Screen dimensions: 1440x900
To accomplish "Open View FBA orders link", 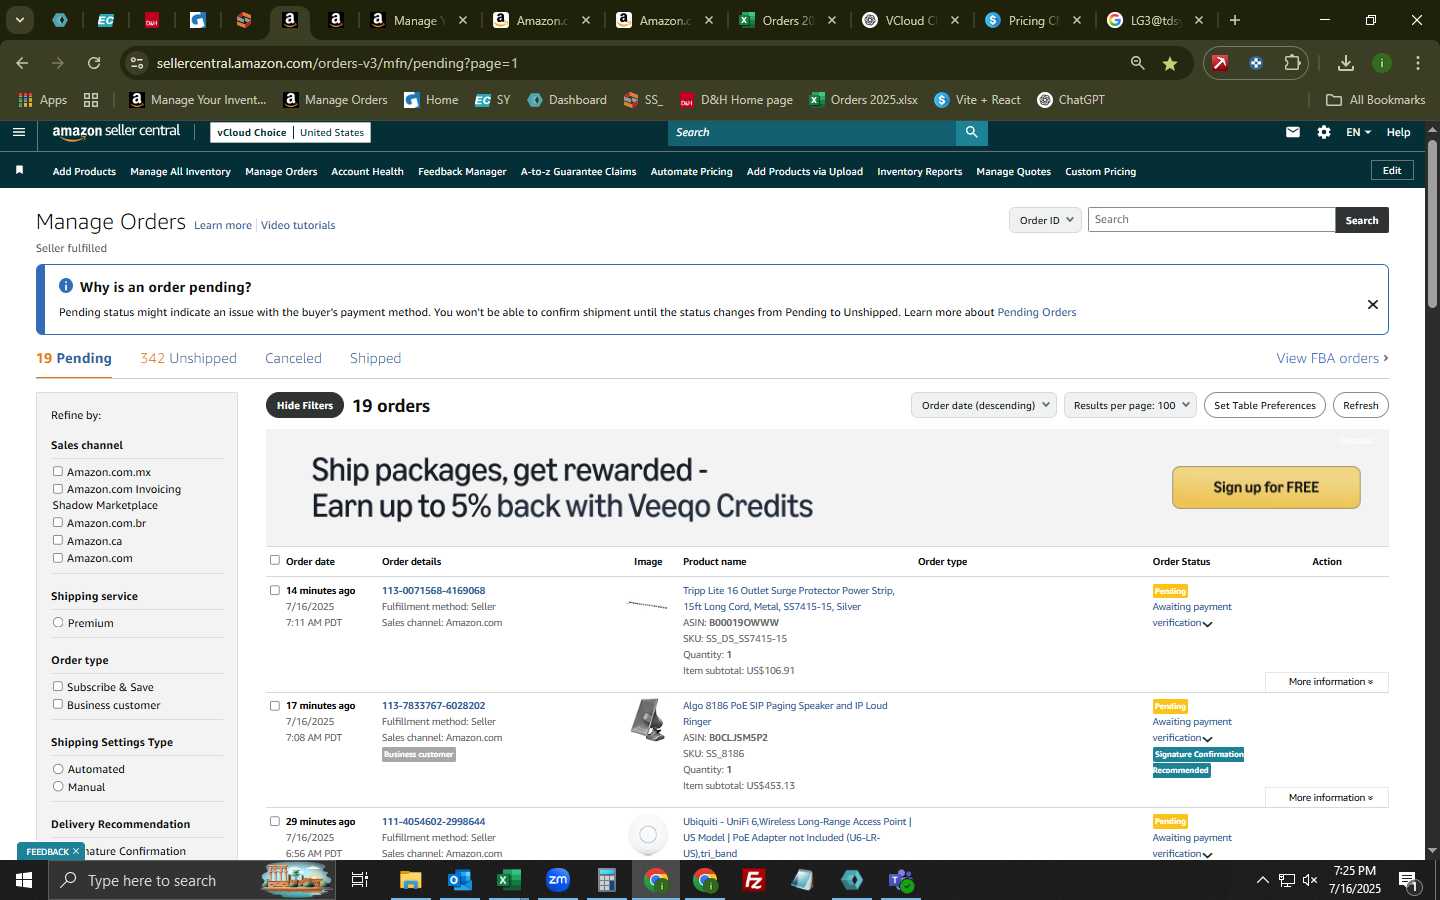I will (x=1332, y=358).
